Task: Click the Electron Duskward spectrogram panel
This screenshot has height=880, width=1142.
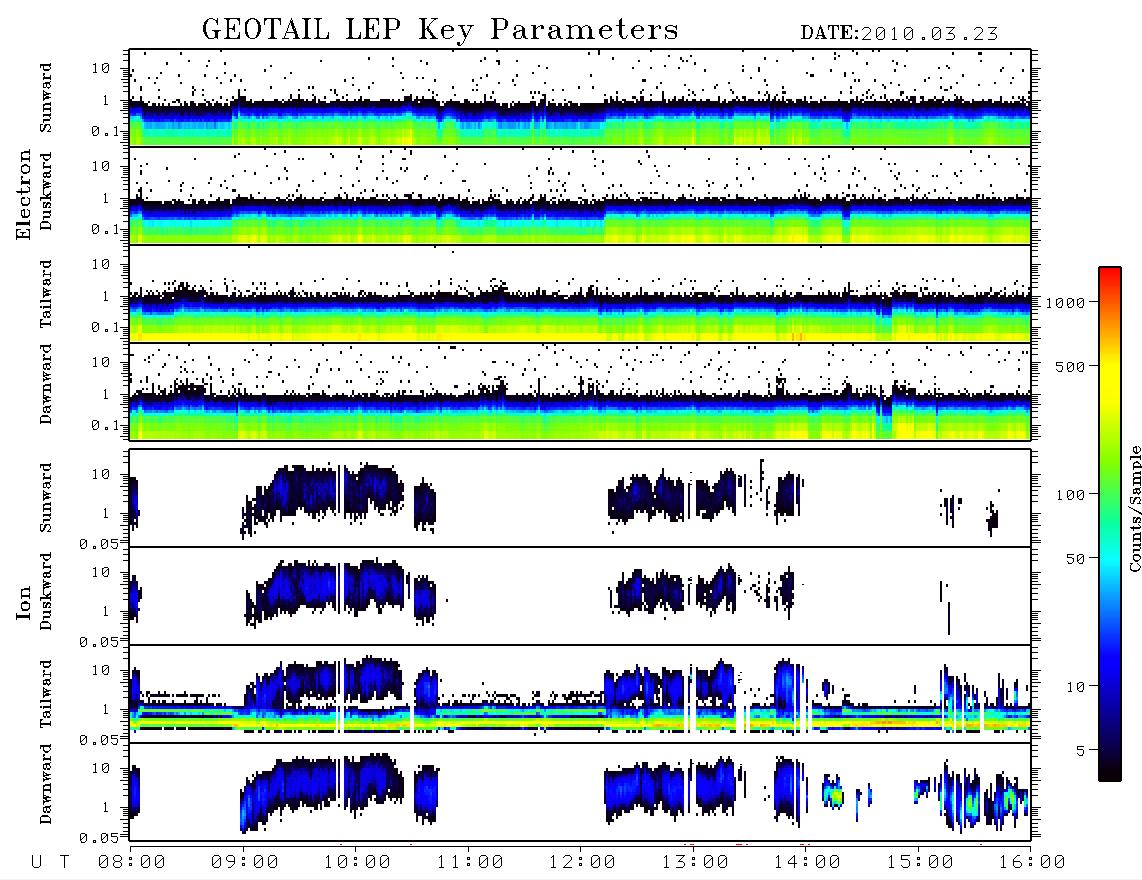Action: (580, 195)
